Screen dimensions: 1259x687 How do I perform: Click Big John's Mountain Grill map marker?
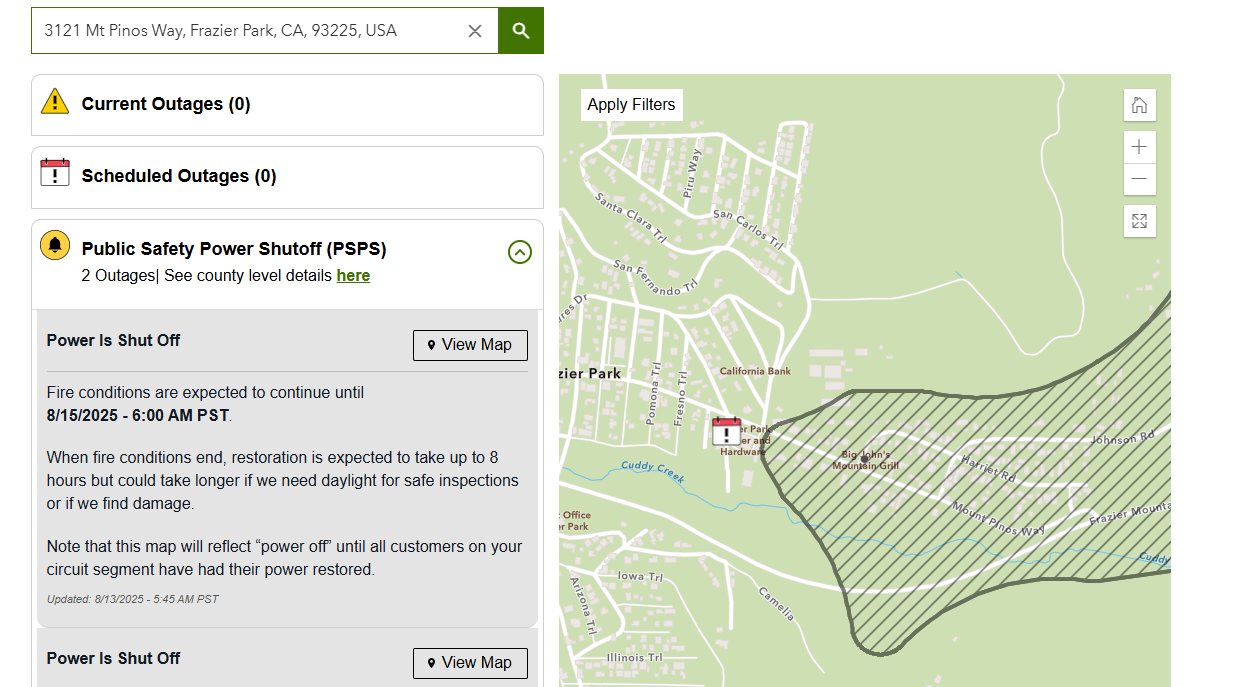tap(865, 458)
